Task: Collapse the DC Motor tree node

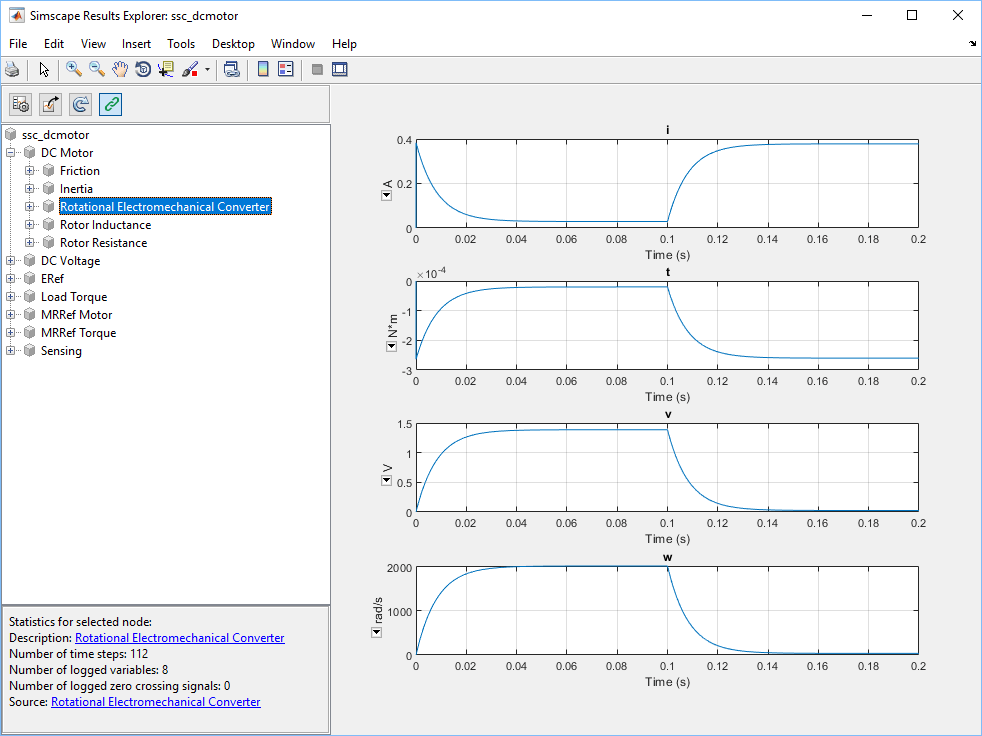Action: pyautogui.click(x=11, y=153)
